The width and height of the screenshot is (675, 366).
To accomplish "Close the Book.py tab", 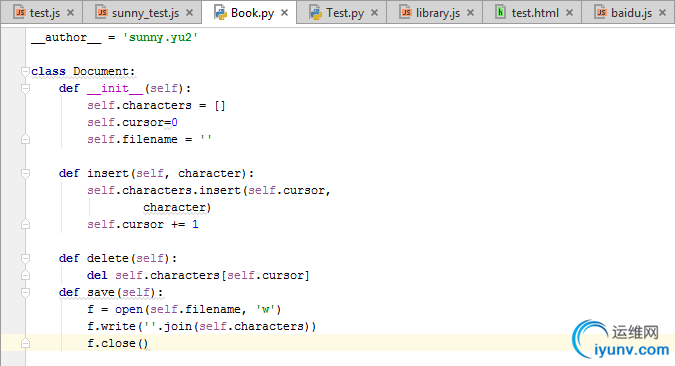I will click(285, 13).
